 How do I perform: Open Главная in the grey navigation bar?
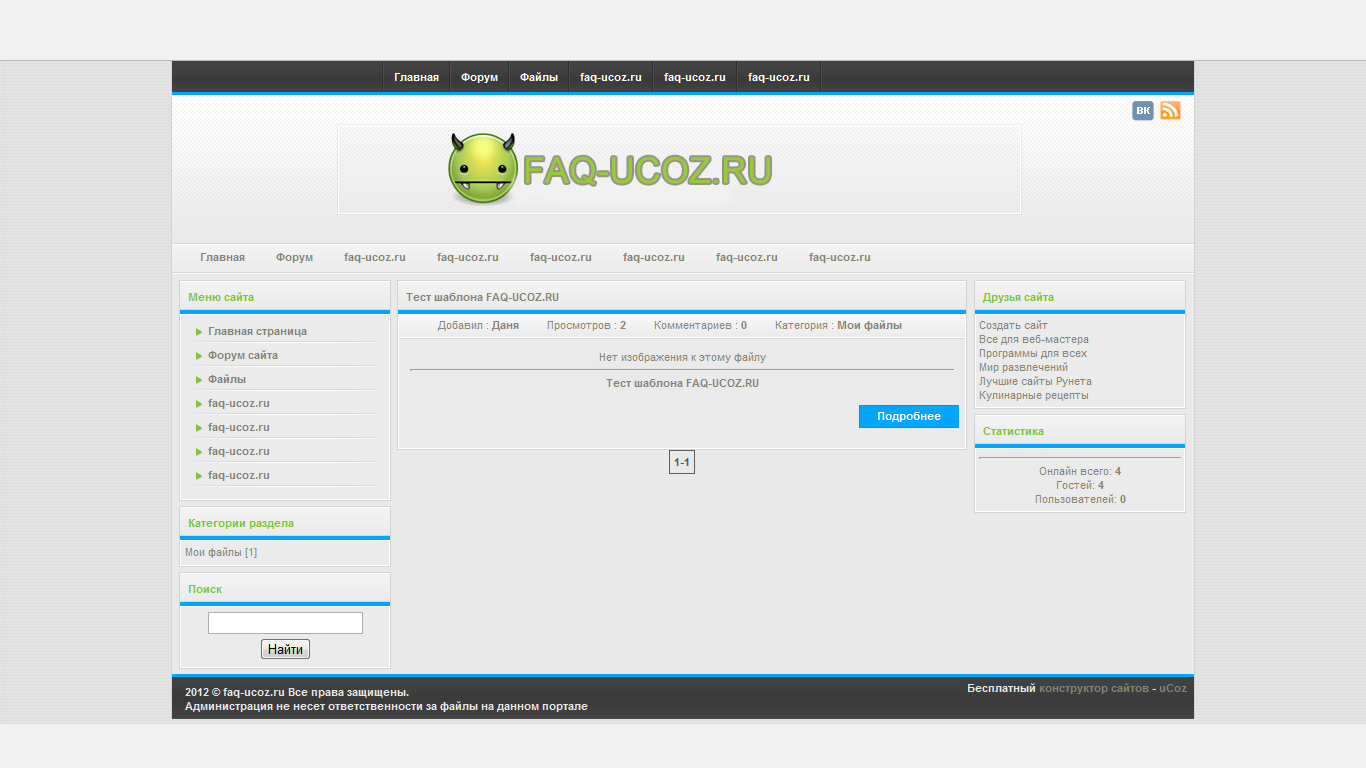[x=222, y=257]
